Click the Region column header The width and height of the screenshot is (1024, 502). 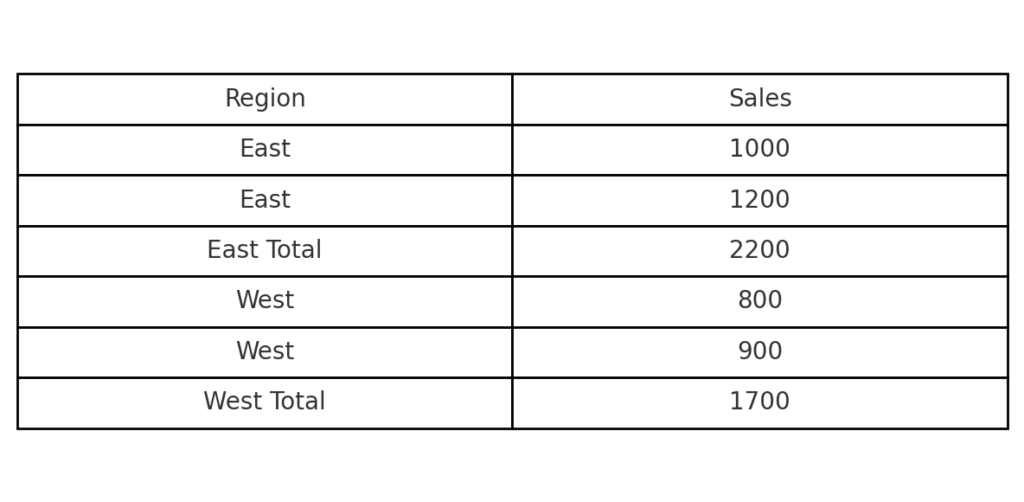(265, 99)
